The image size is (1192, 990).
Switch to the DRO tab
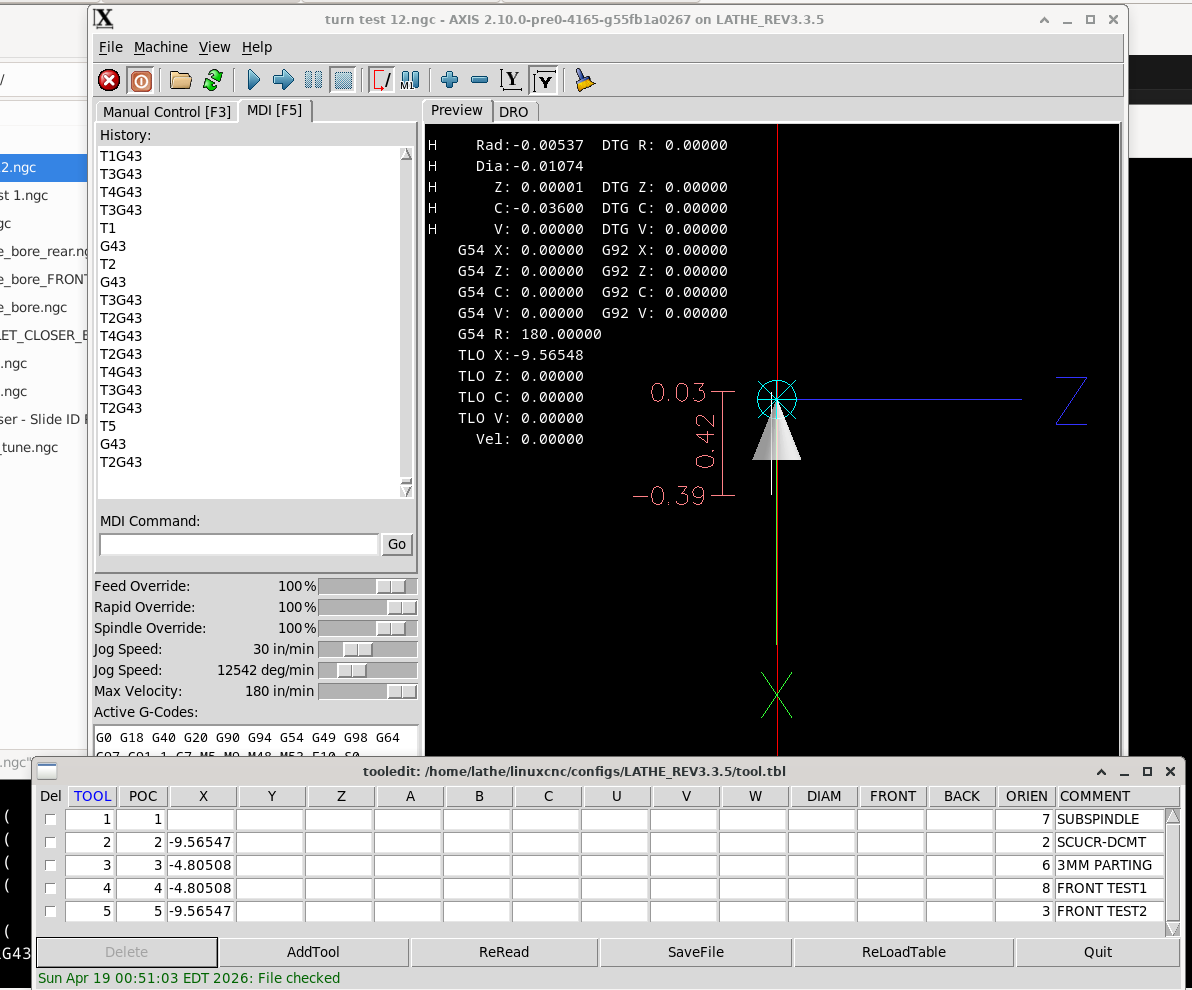point(513,112)
